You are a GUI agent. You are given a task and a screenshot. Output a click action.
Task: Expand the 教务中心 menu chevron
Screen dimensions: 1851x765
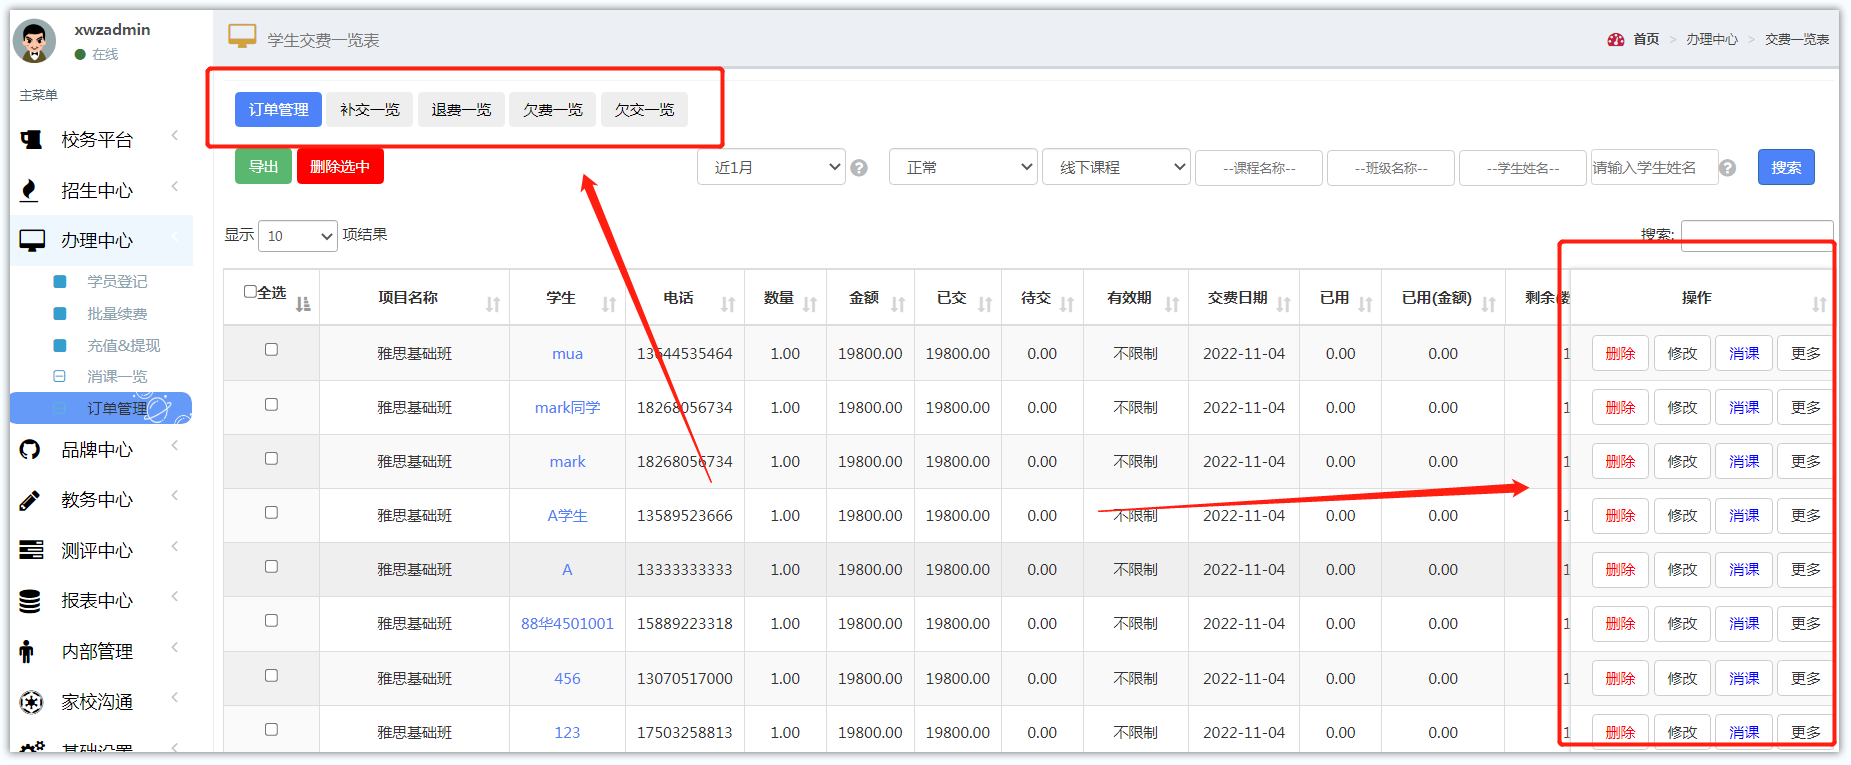pyautogui.click(x=175, y=496)
